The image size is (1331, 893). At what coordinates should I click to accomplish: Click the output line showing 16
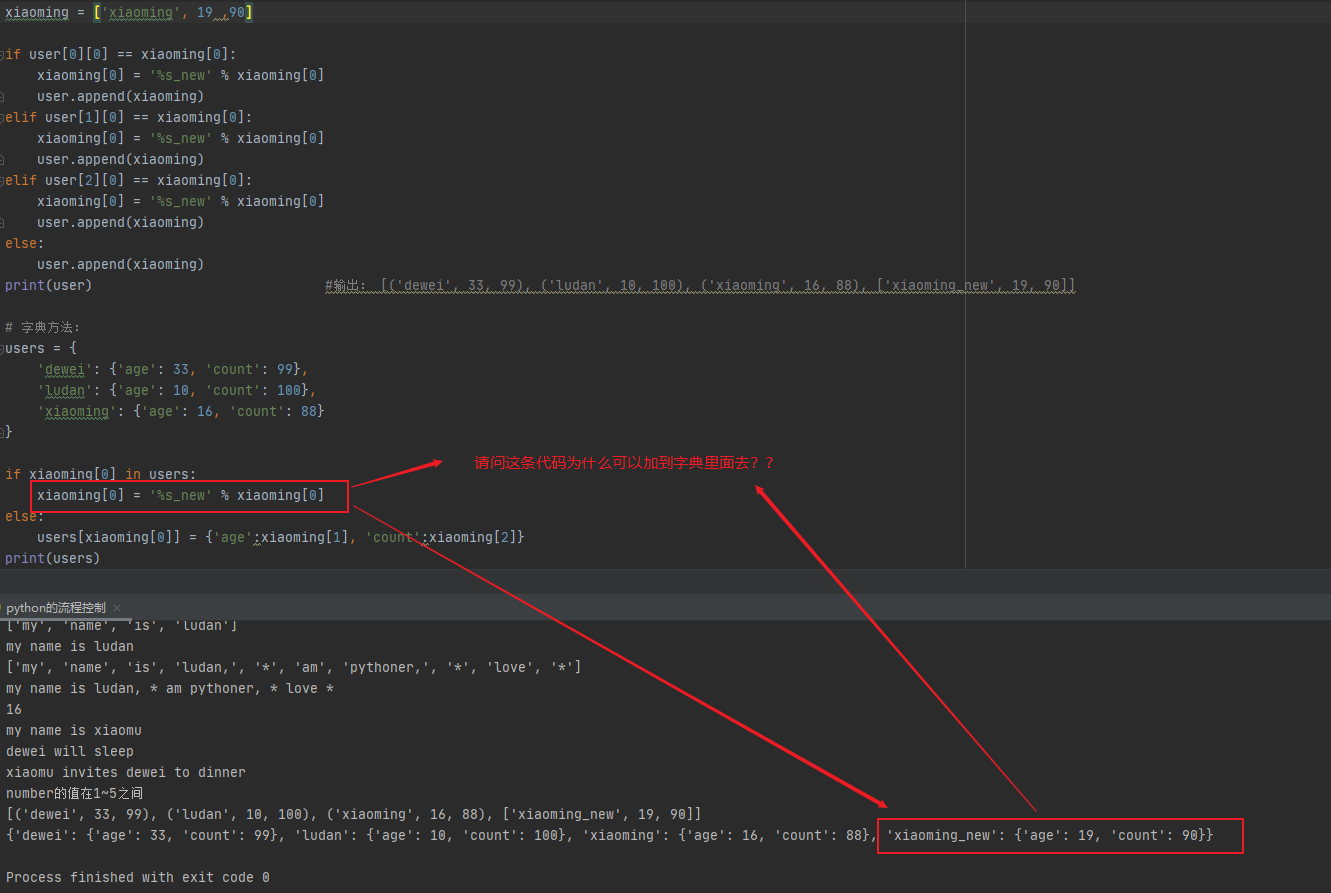click(14, 709)
